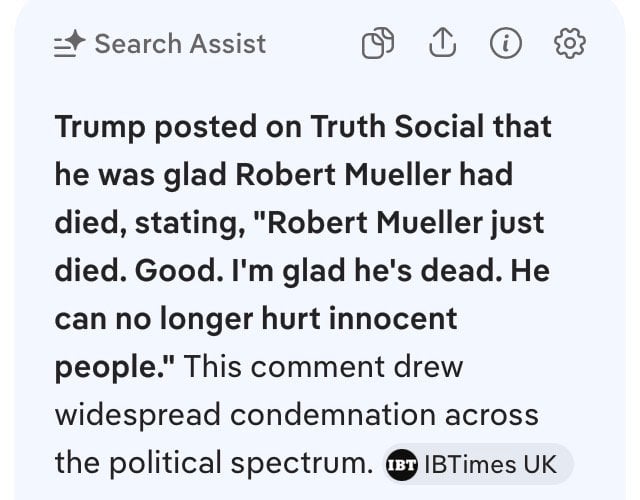Screen dimensions: 640x500
Task: Click the bold word "people."
Action: [114, 366]
